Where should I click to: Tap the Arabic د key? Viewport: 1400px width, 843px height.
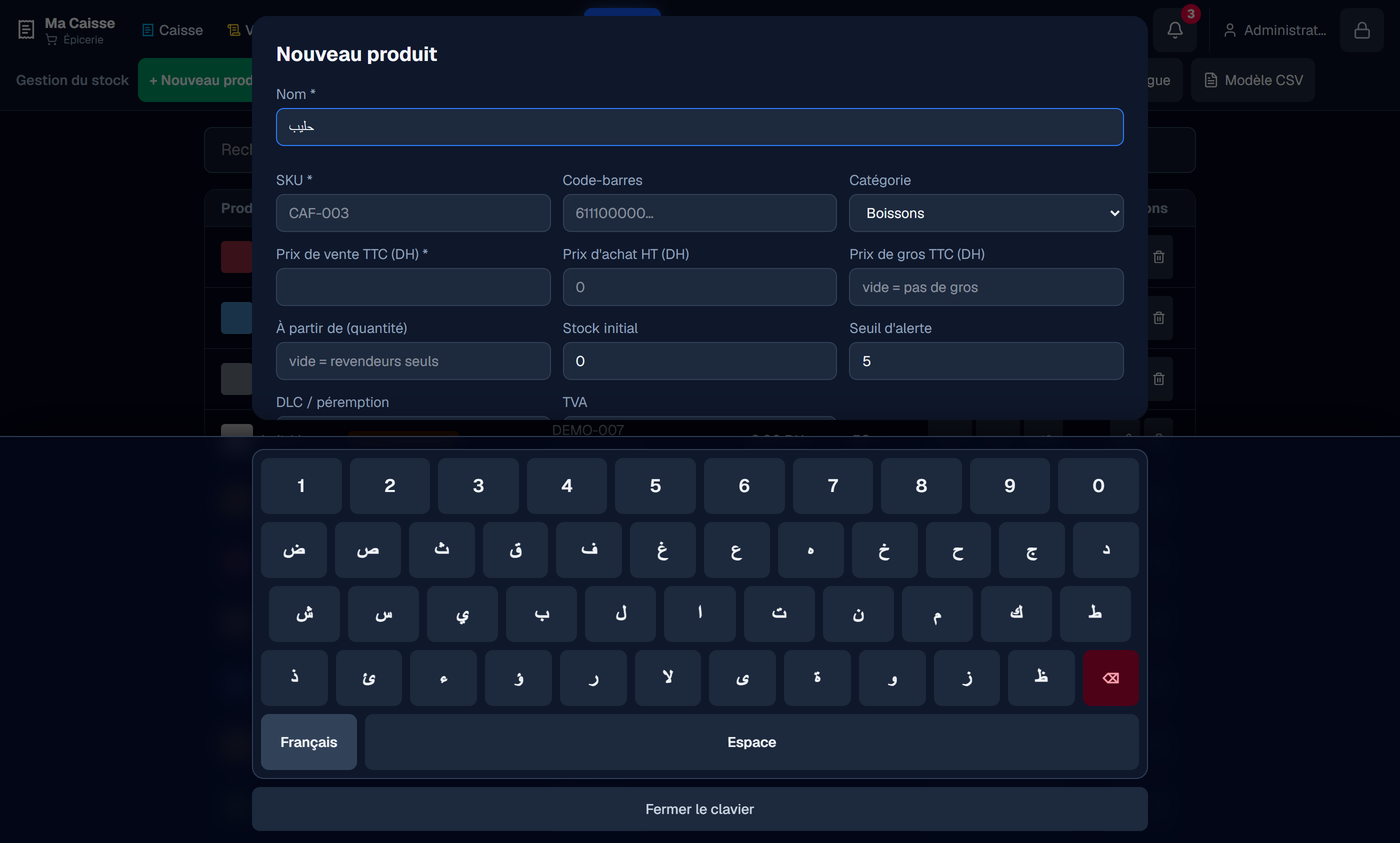coord(1106,550)
